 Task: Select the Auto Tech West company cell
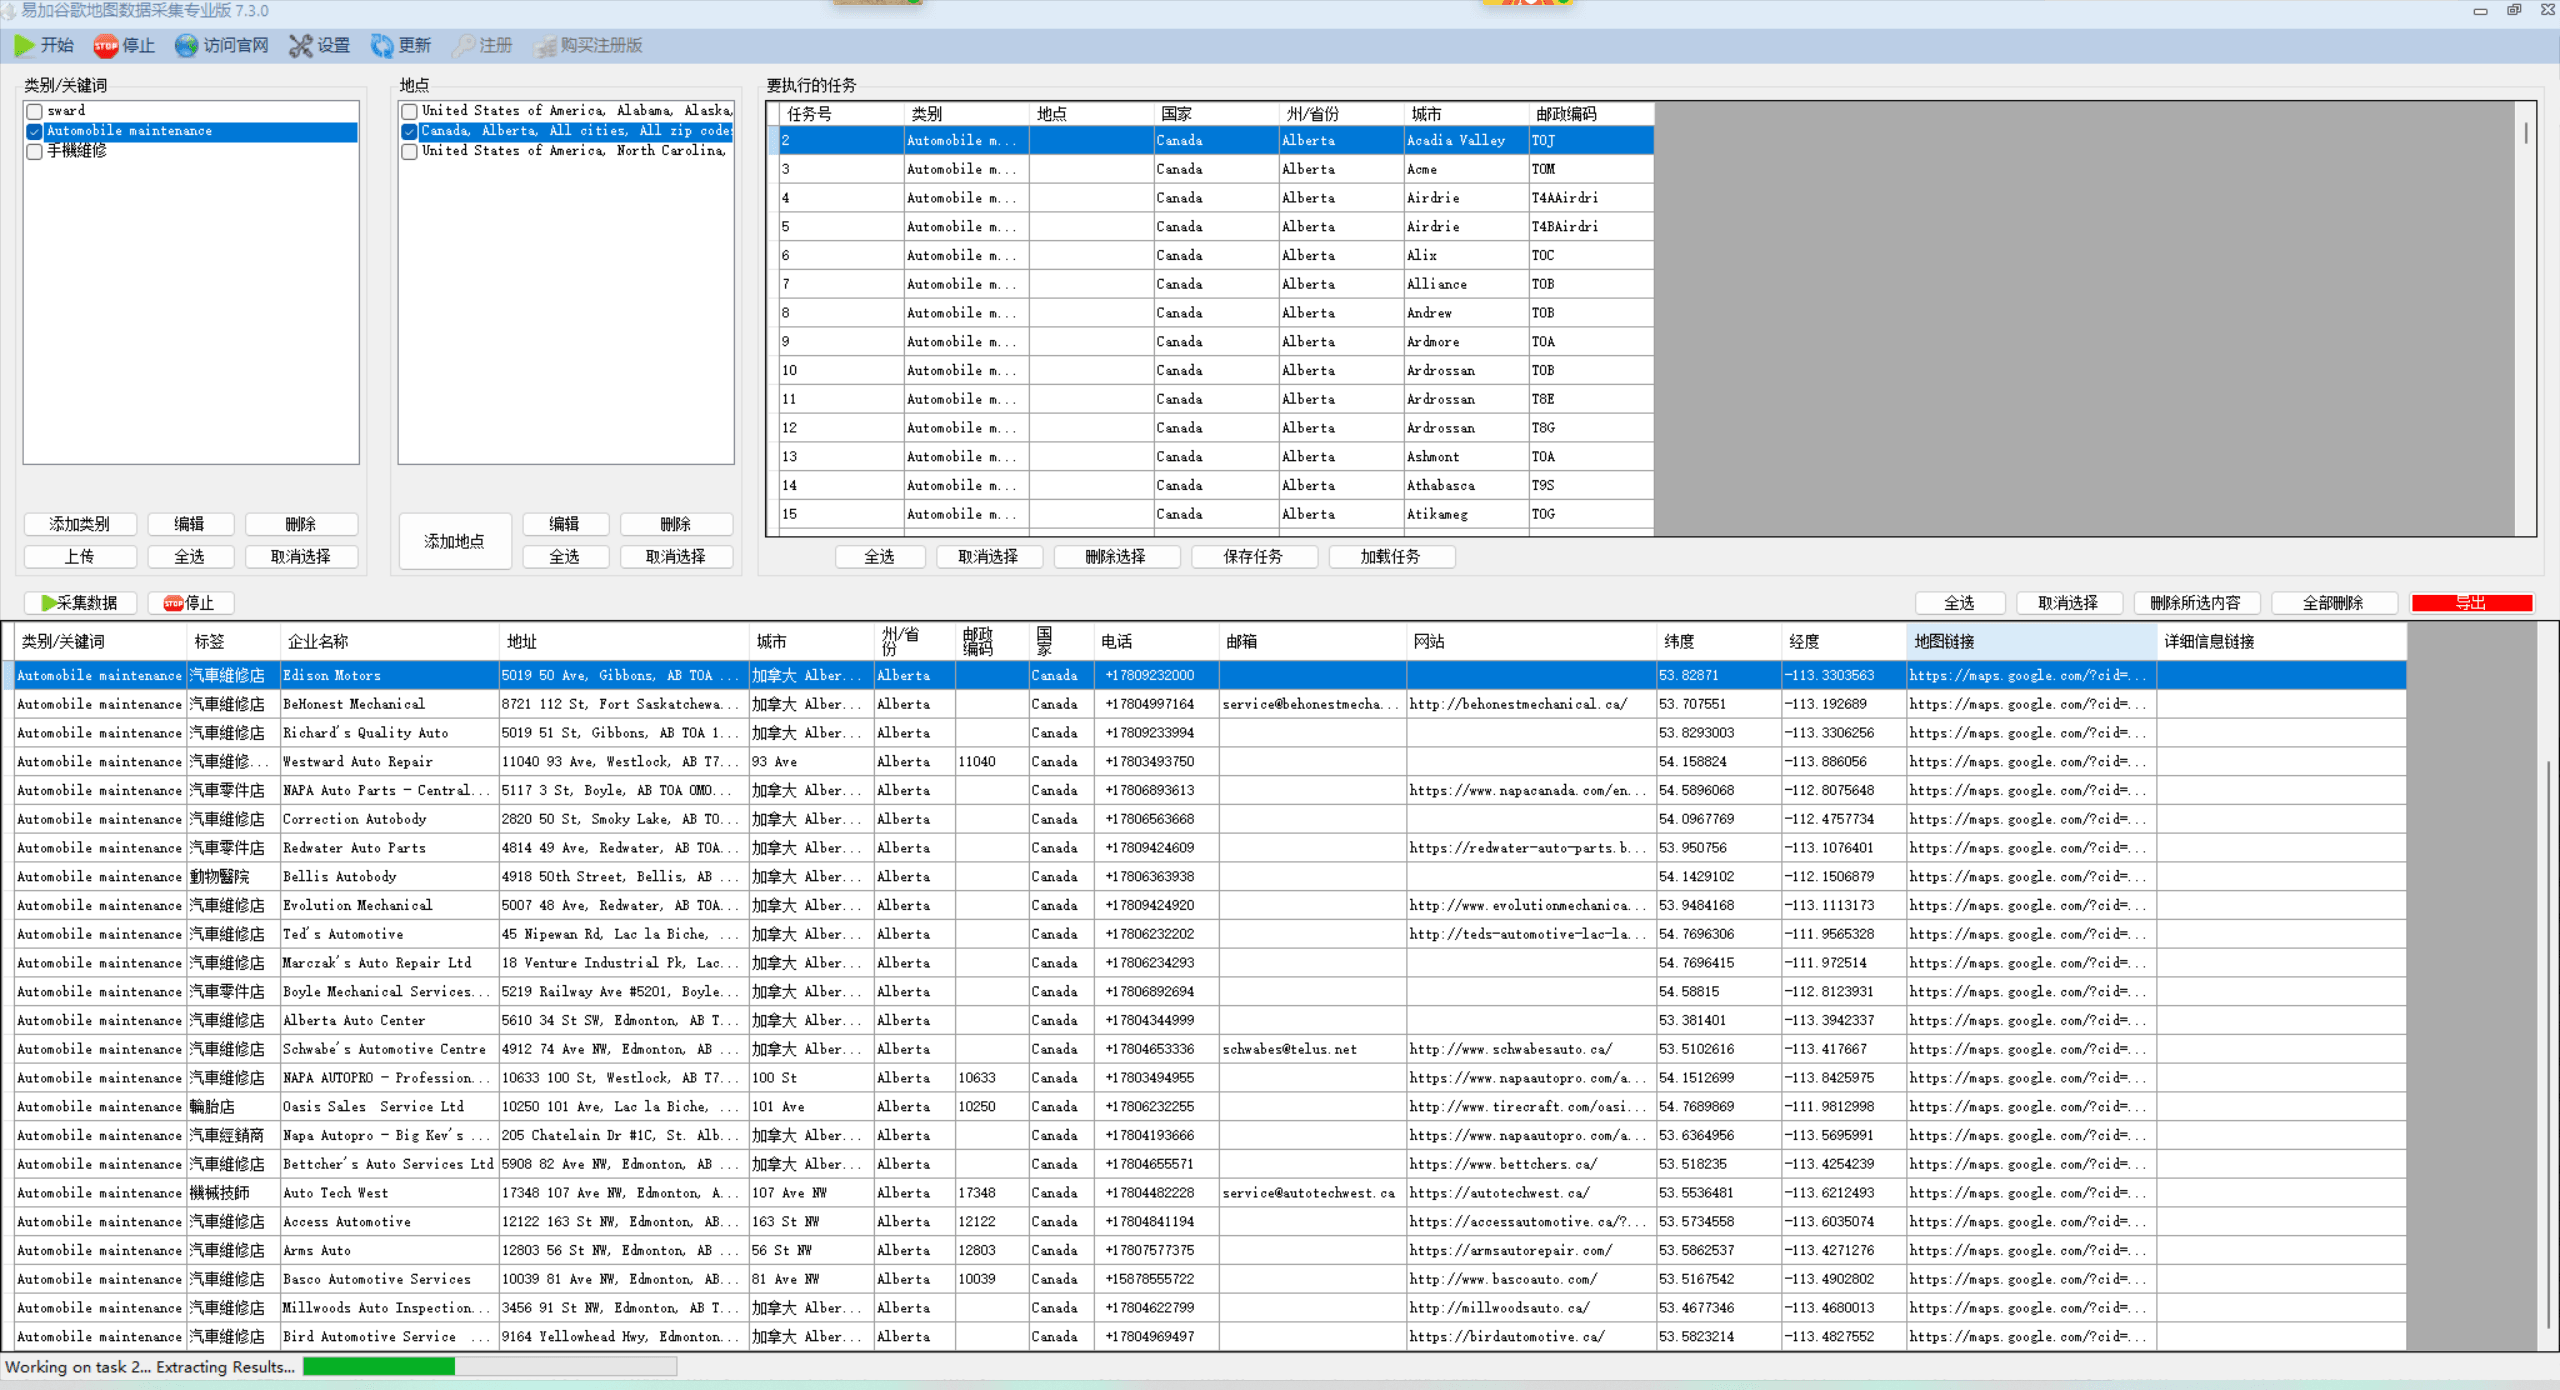[x=390, y=1193]
